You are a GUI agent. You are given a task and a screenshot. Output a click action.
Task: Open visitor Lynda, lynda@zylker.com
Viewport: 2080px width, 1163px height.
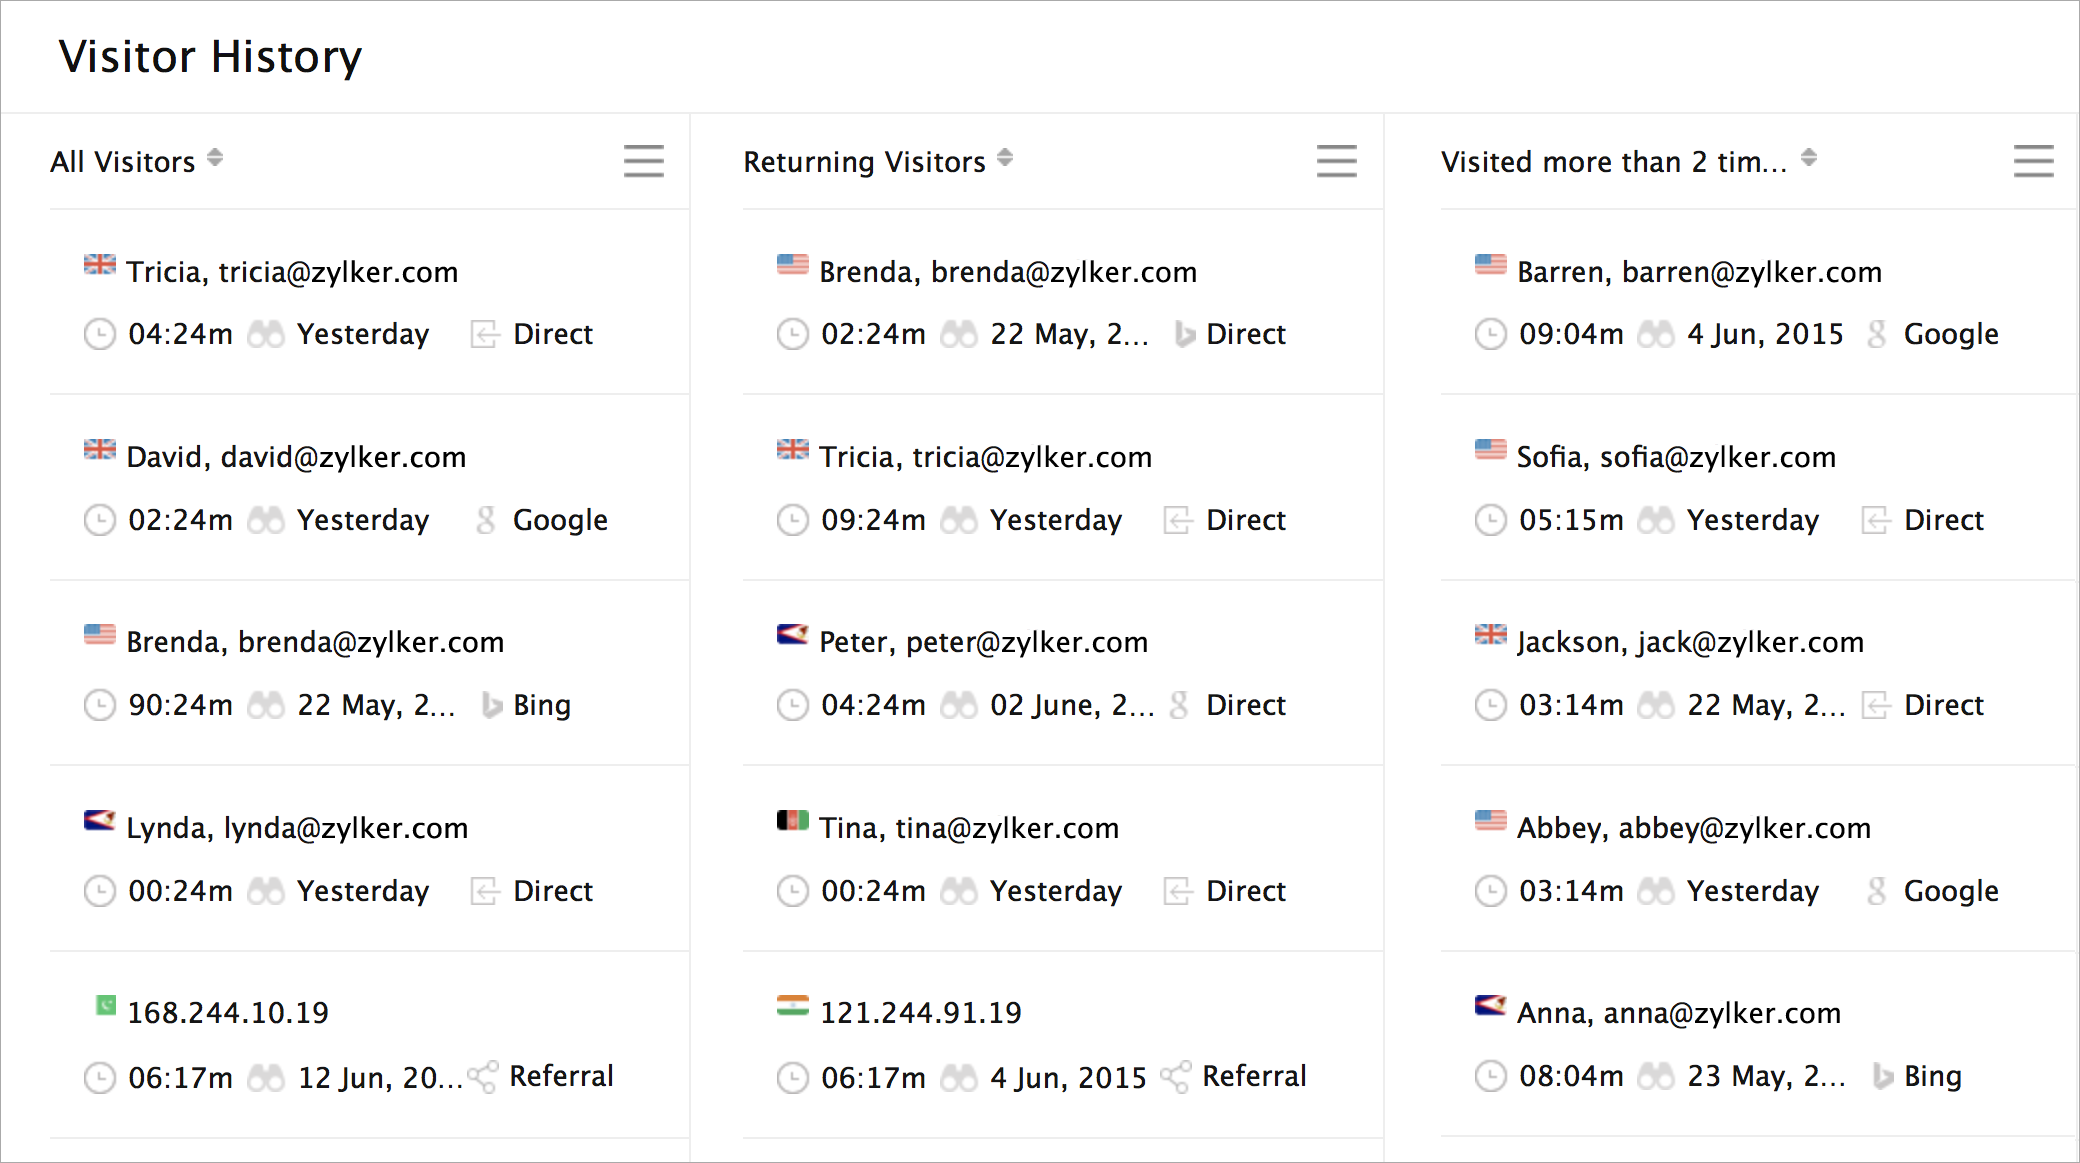[x=296, y=828]
